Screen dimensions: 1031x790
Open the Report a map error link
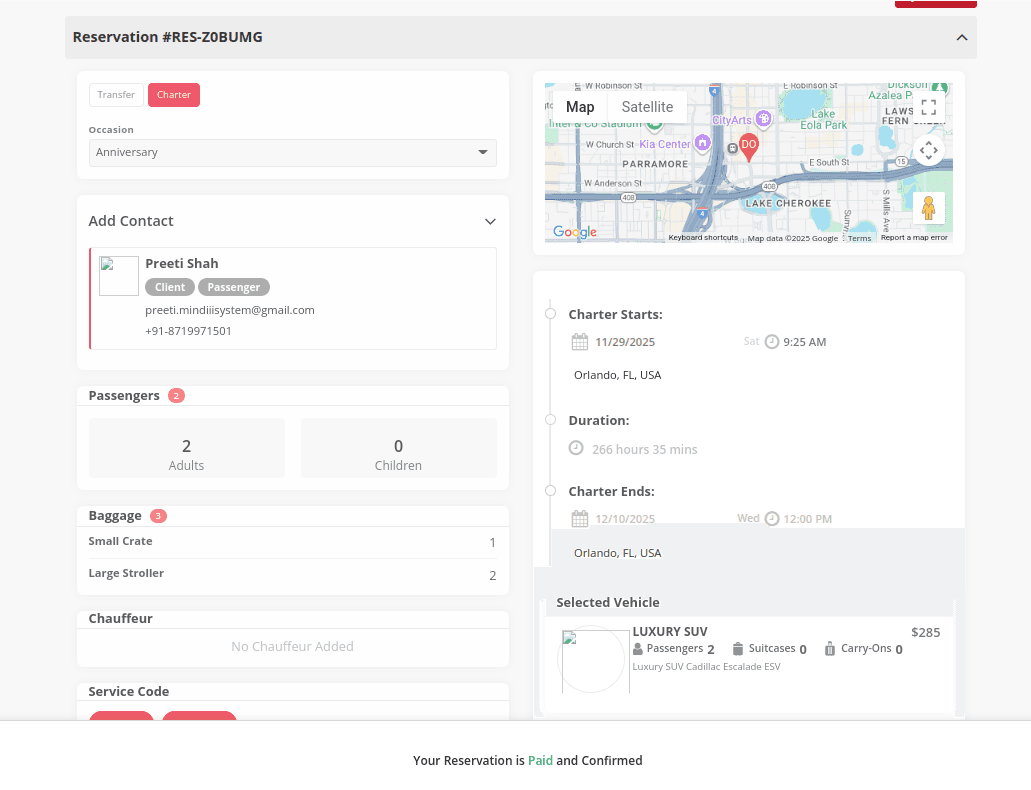(x=914, y=238)
